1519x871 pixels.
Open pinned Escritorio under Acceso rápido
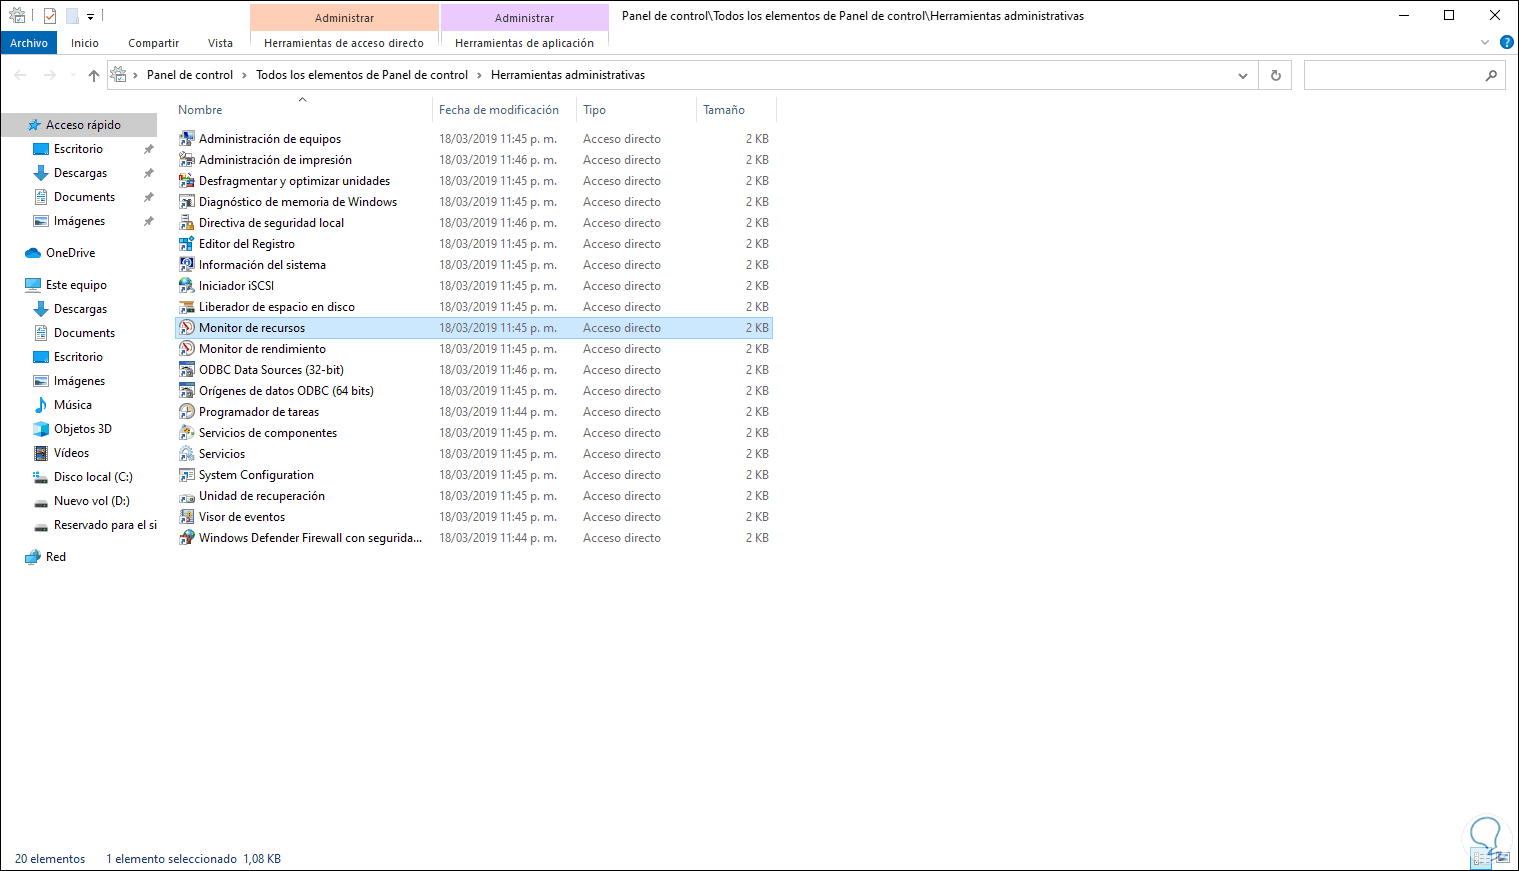78,149
